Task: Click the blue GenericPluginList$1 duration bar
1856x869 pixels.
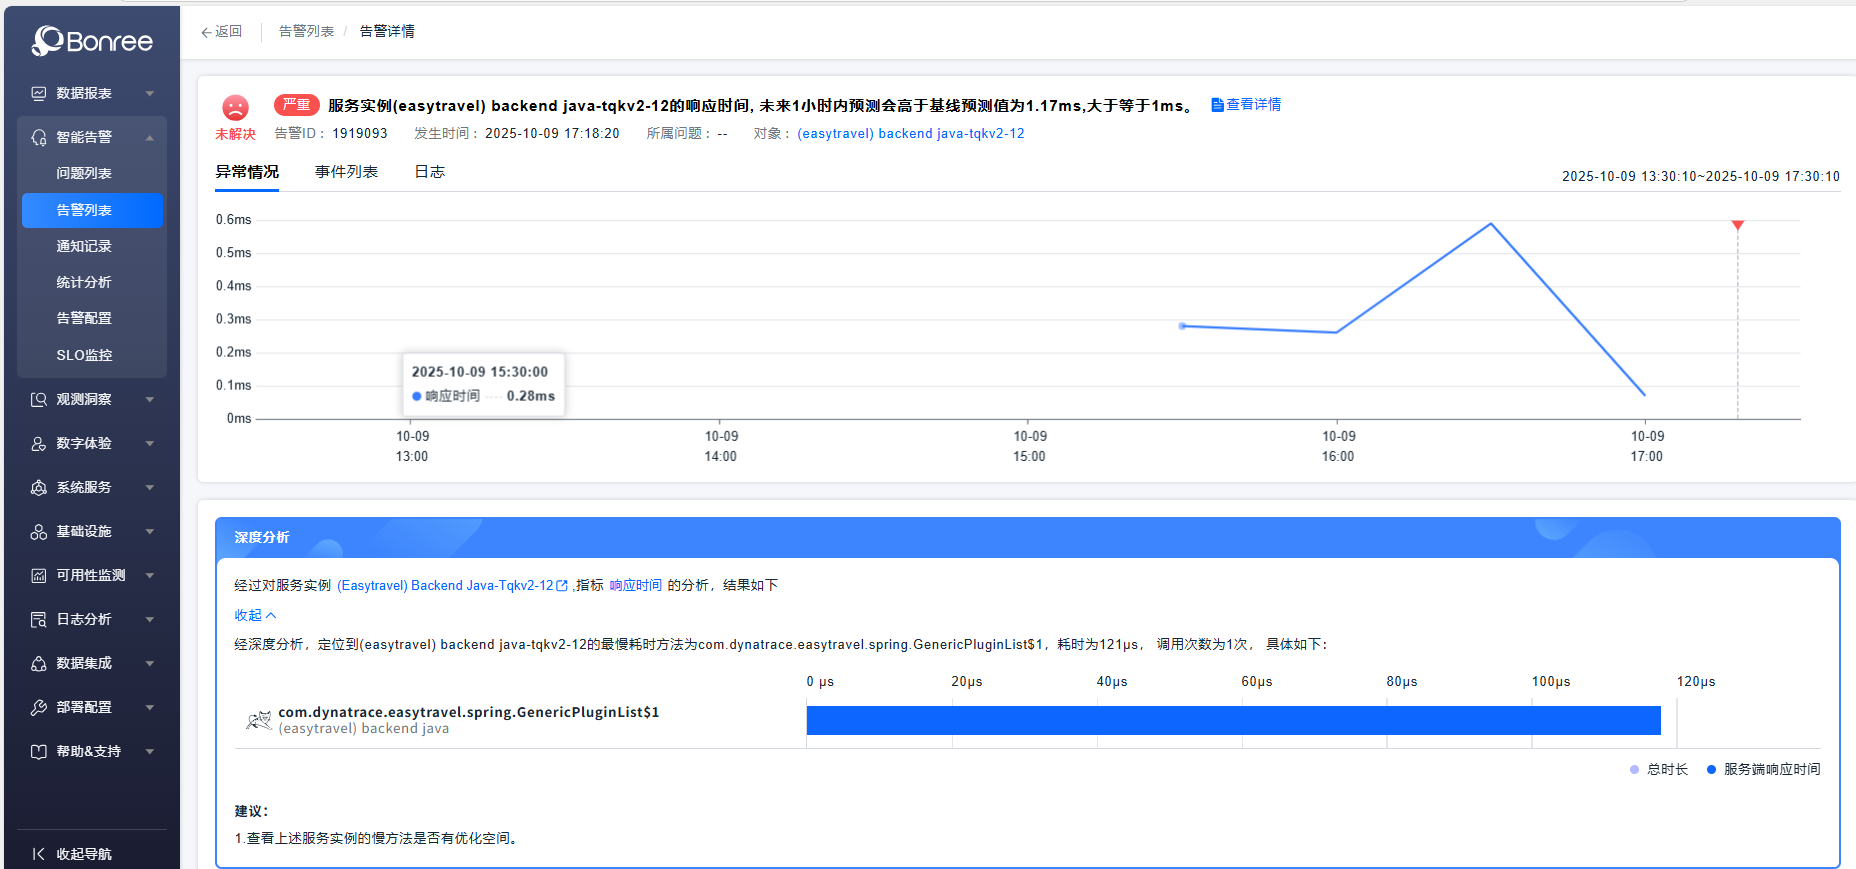Action: 1233,721
